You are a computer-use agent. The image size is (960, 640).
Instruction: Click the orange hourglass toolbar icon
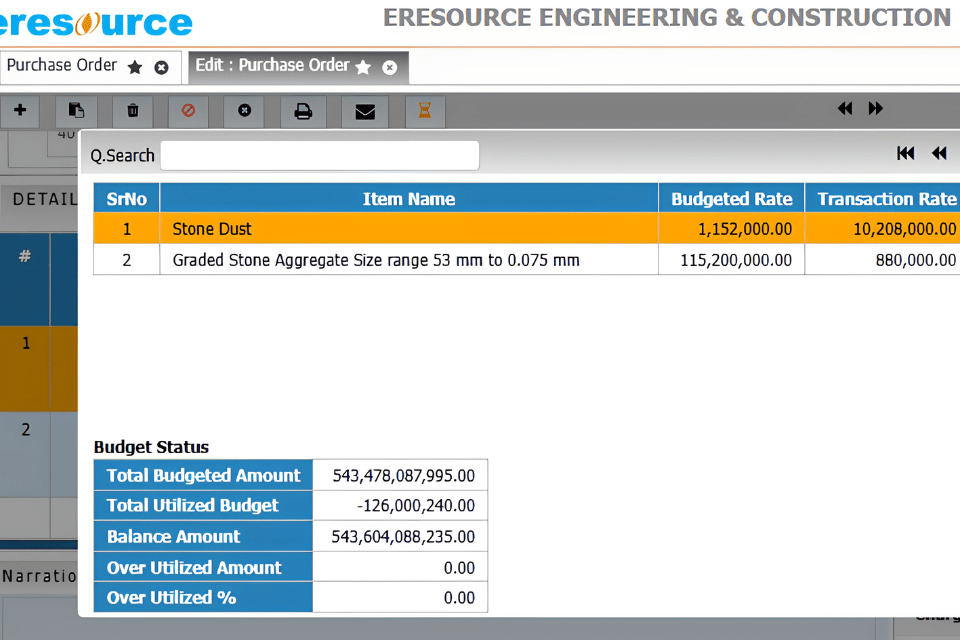424,110
